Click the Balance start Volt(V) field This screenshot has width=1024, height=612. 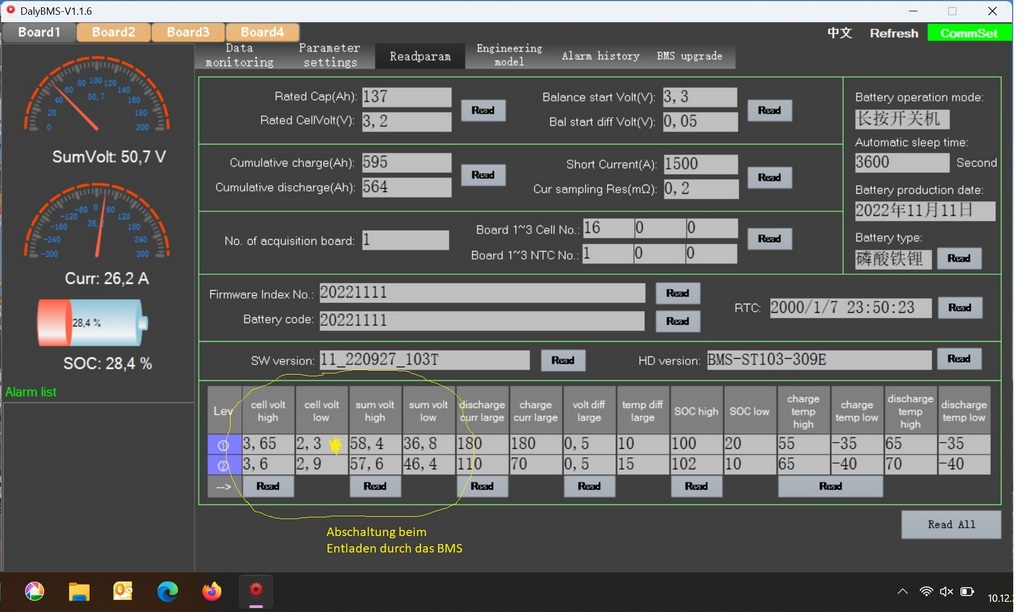pos(700,97)
